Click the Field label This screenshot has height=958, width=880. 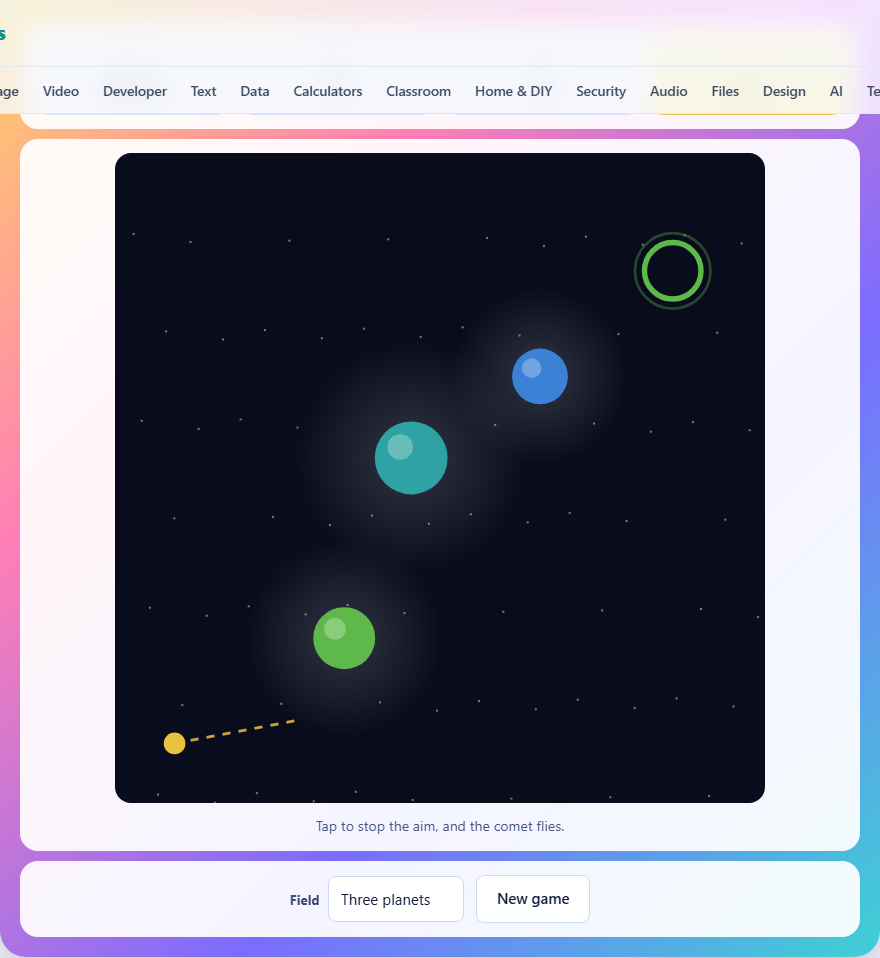click(304, 900)
